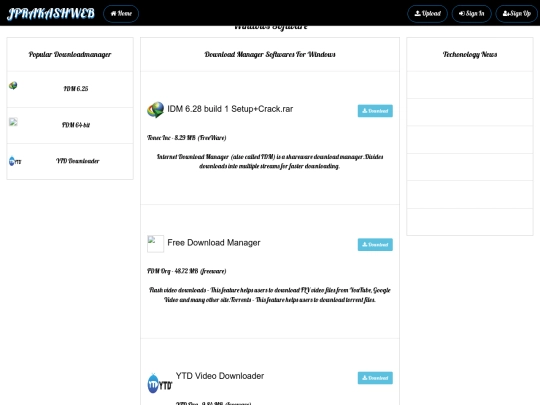
Task: Click the JPRAKASHWEB site logo
Action: (51, 13)
